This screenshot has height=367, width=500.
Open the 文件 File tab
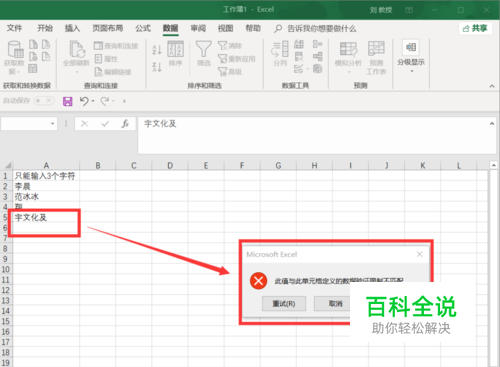[14, 28]
